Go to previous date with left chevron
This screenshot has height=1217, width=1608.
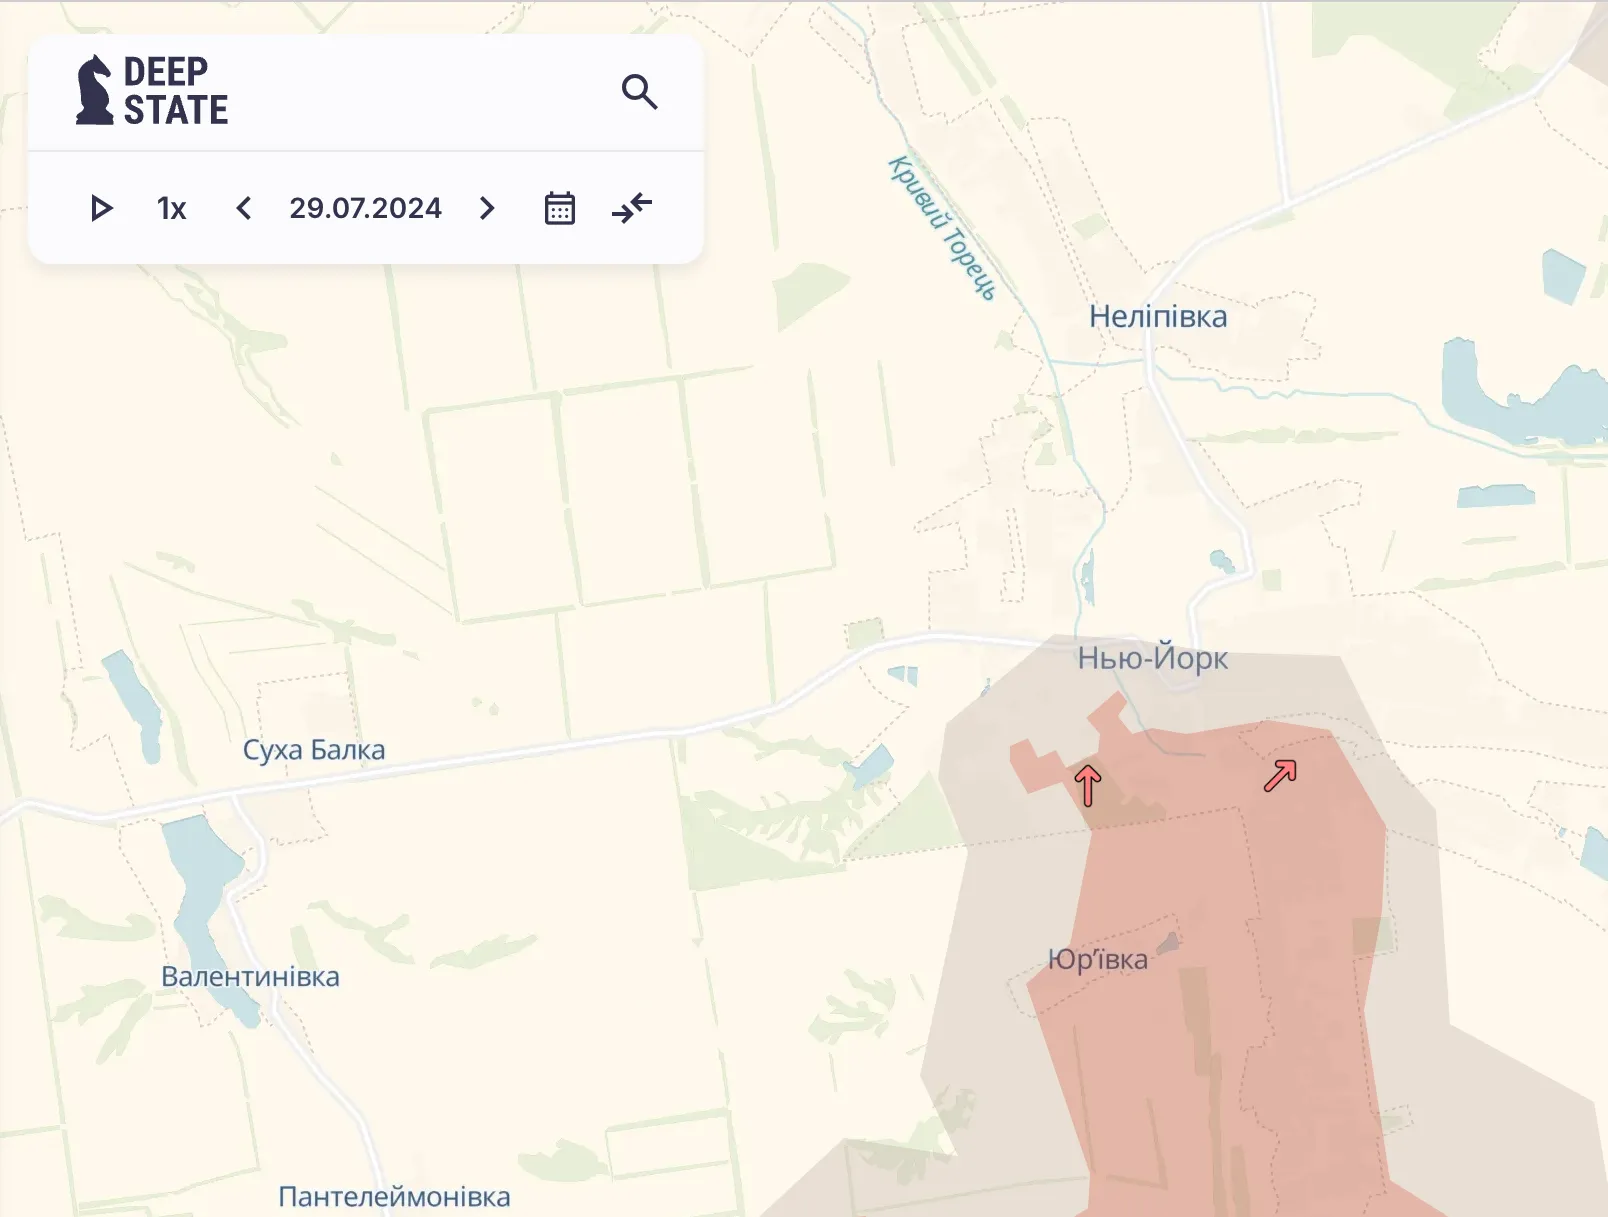[243, 208]
